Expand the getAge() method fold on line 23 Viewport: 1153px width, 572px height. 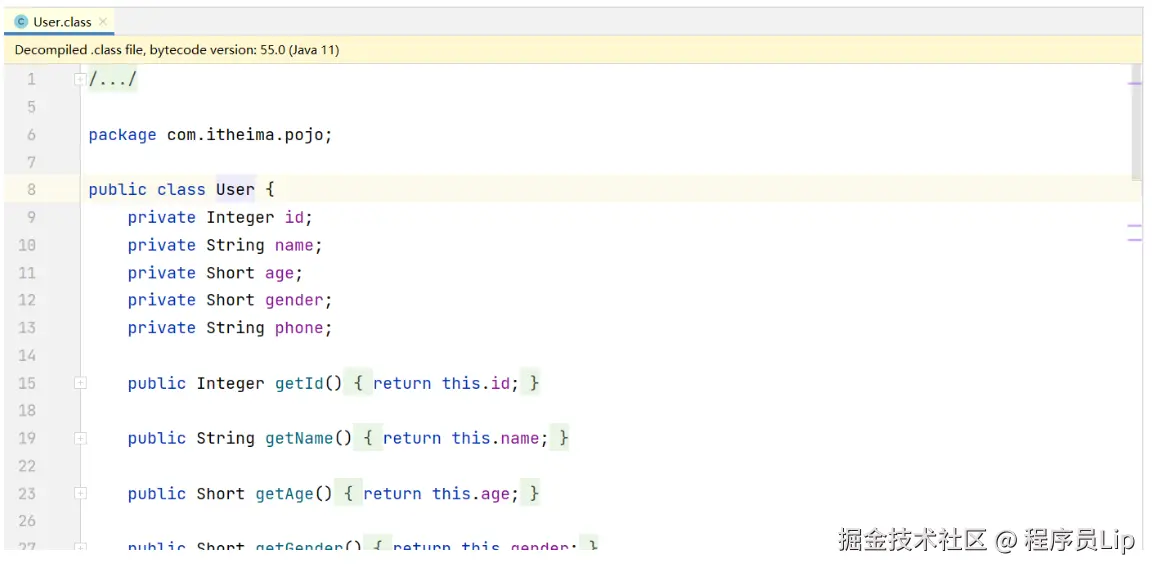[x=80, y=493]
